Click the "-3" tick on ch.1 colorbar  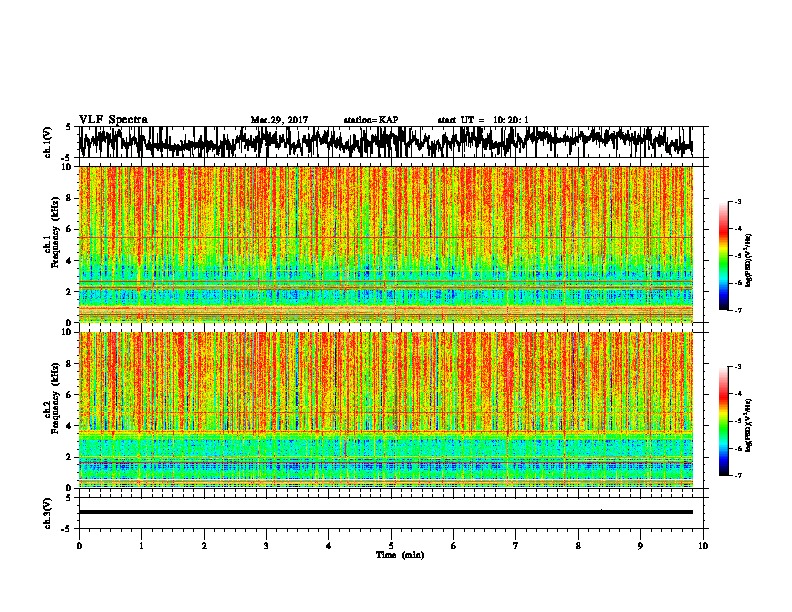click(x=737, y=202)
